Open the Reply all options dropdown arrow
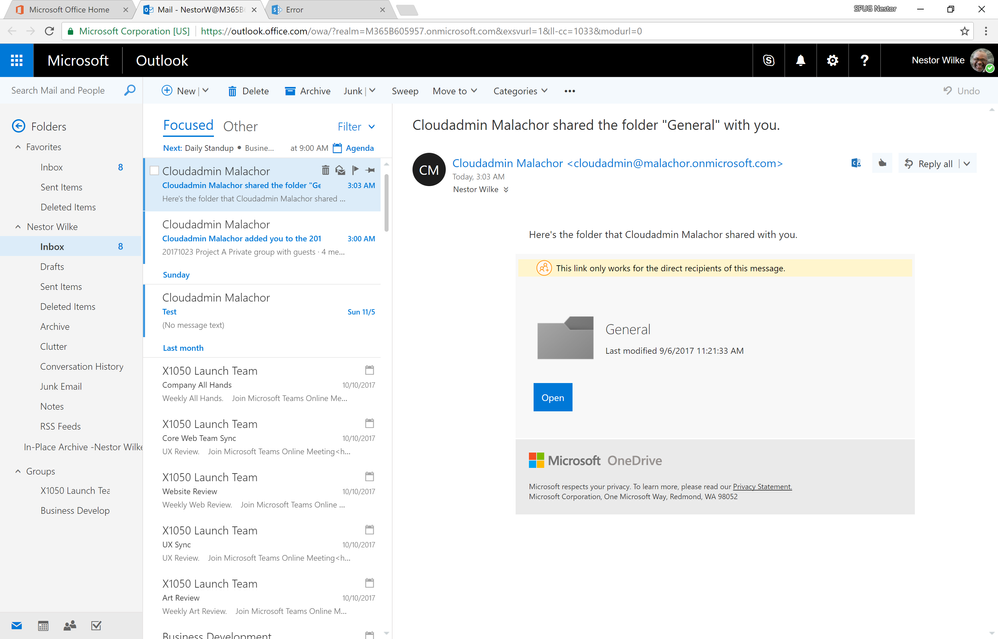Screen dimensions: 998x639 point(967,164)
